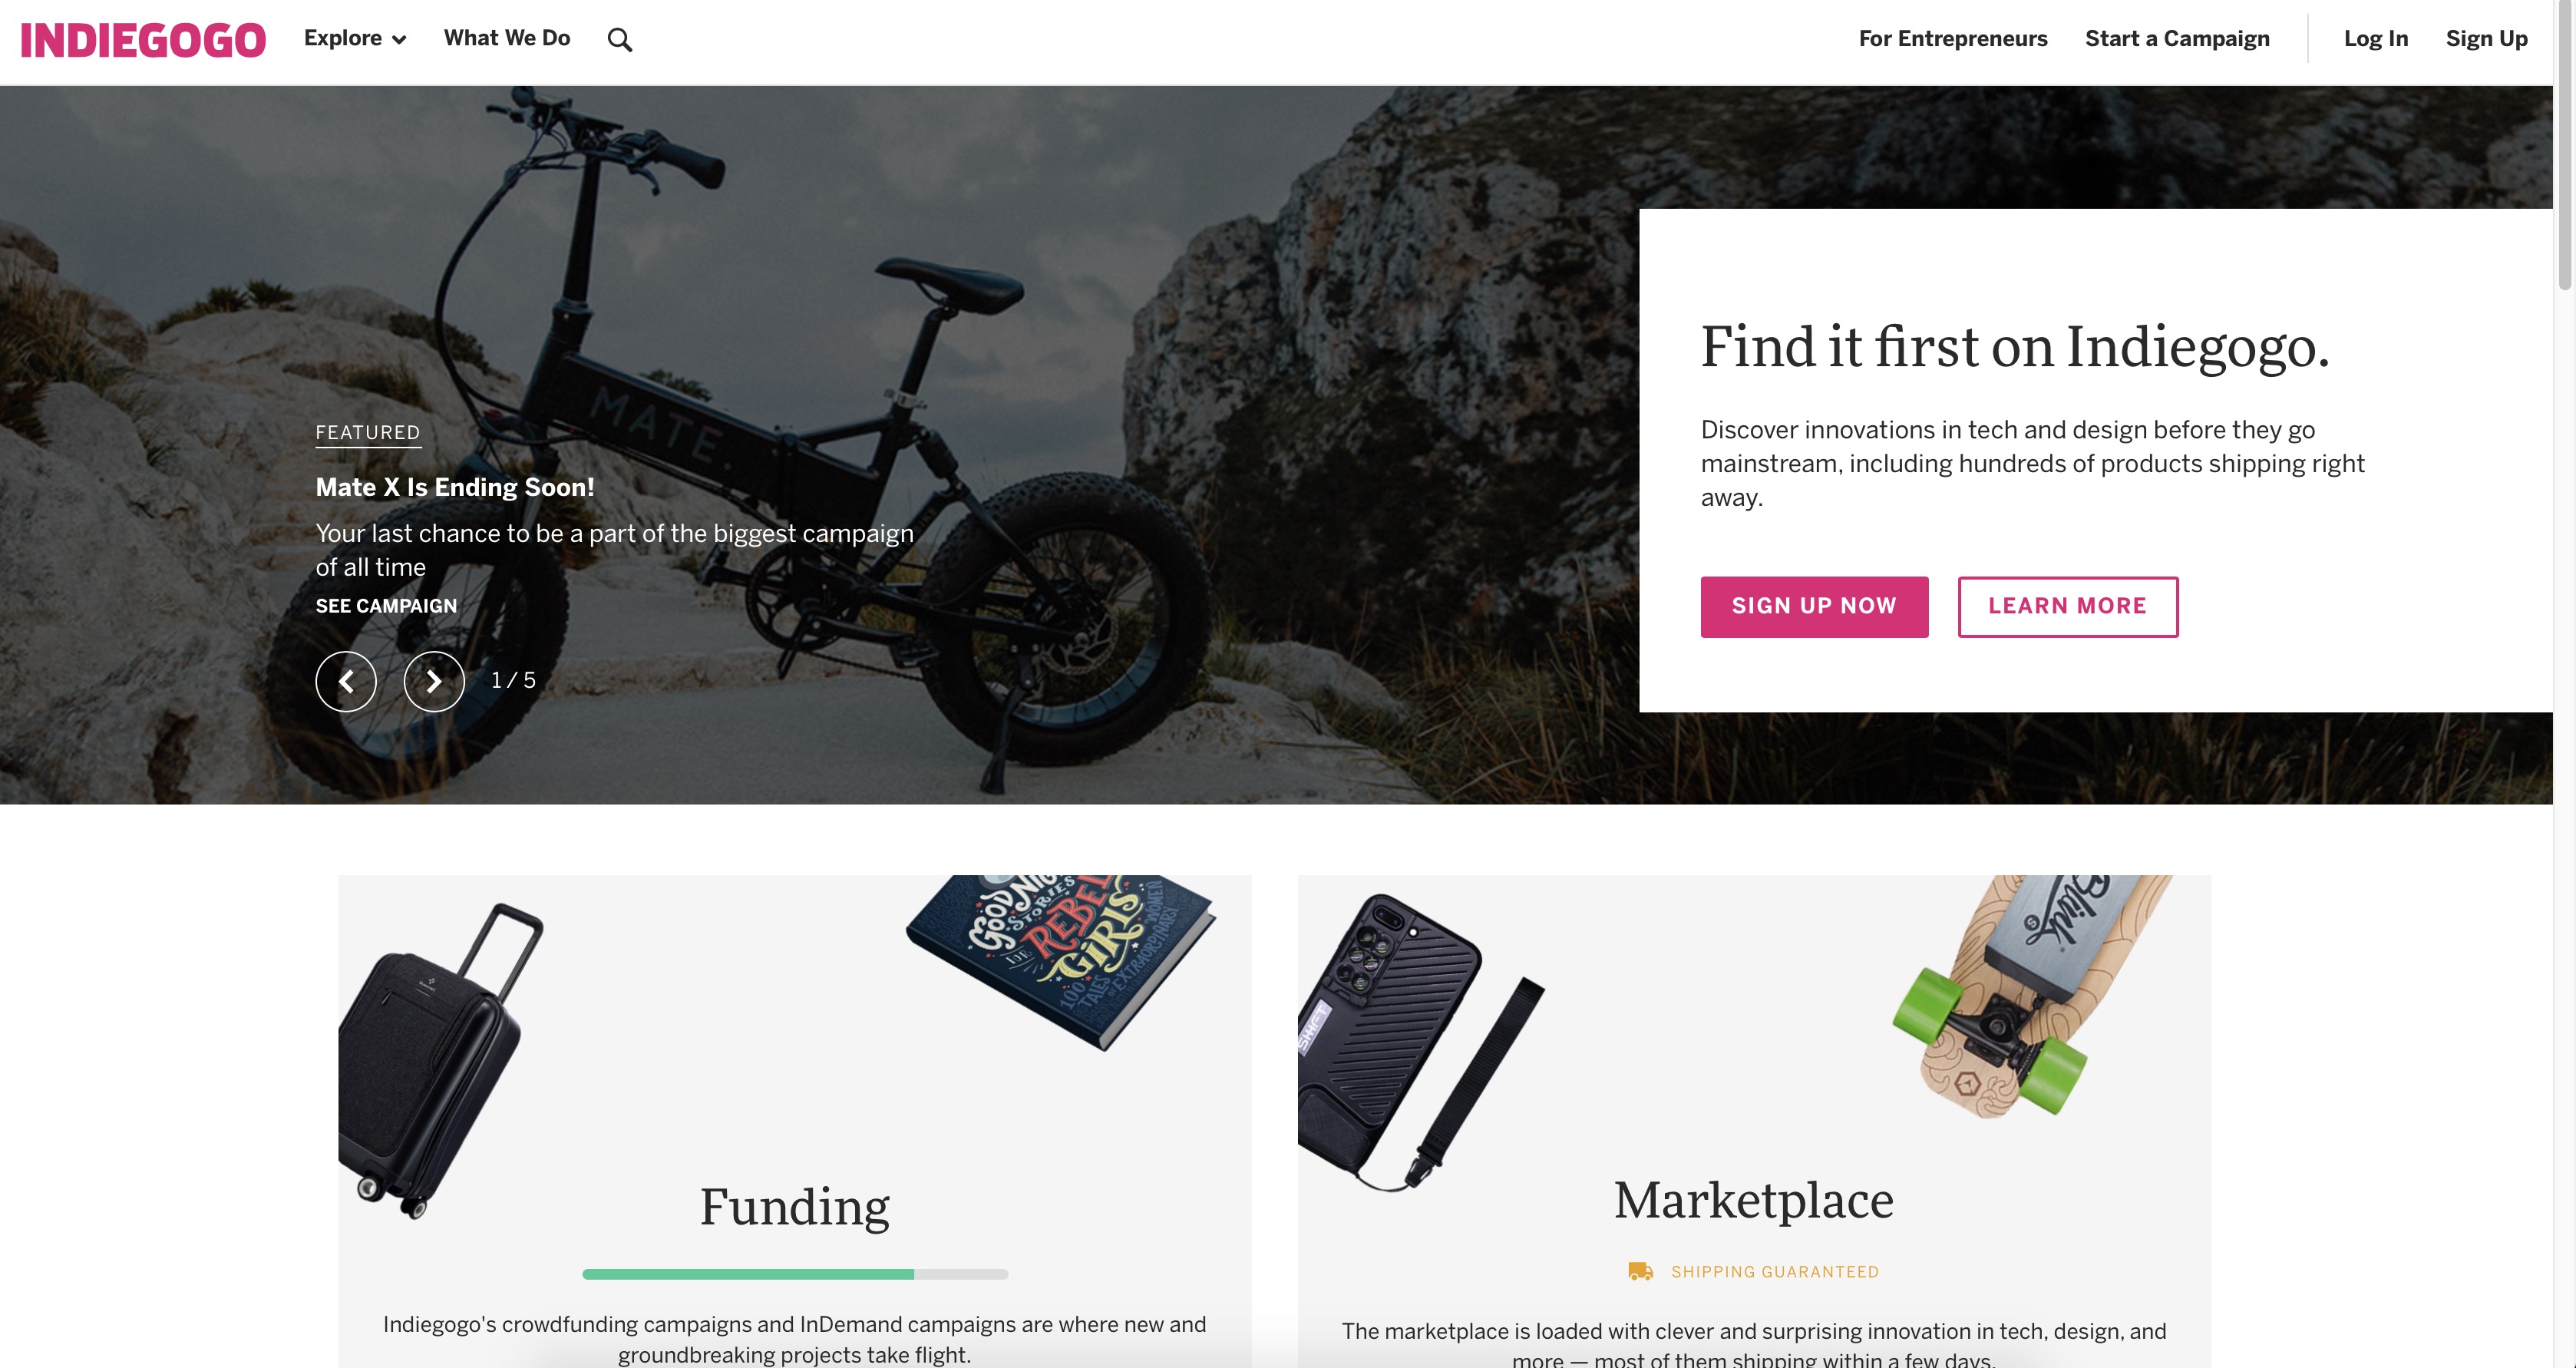
Task: Open the SEE CAMPAIGN link
Action: pyautogui.click(x=386, y=606)
